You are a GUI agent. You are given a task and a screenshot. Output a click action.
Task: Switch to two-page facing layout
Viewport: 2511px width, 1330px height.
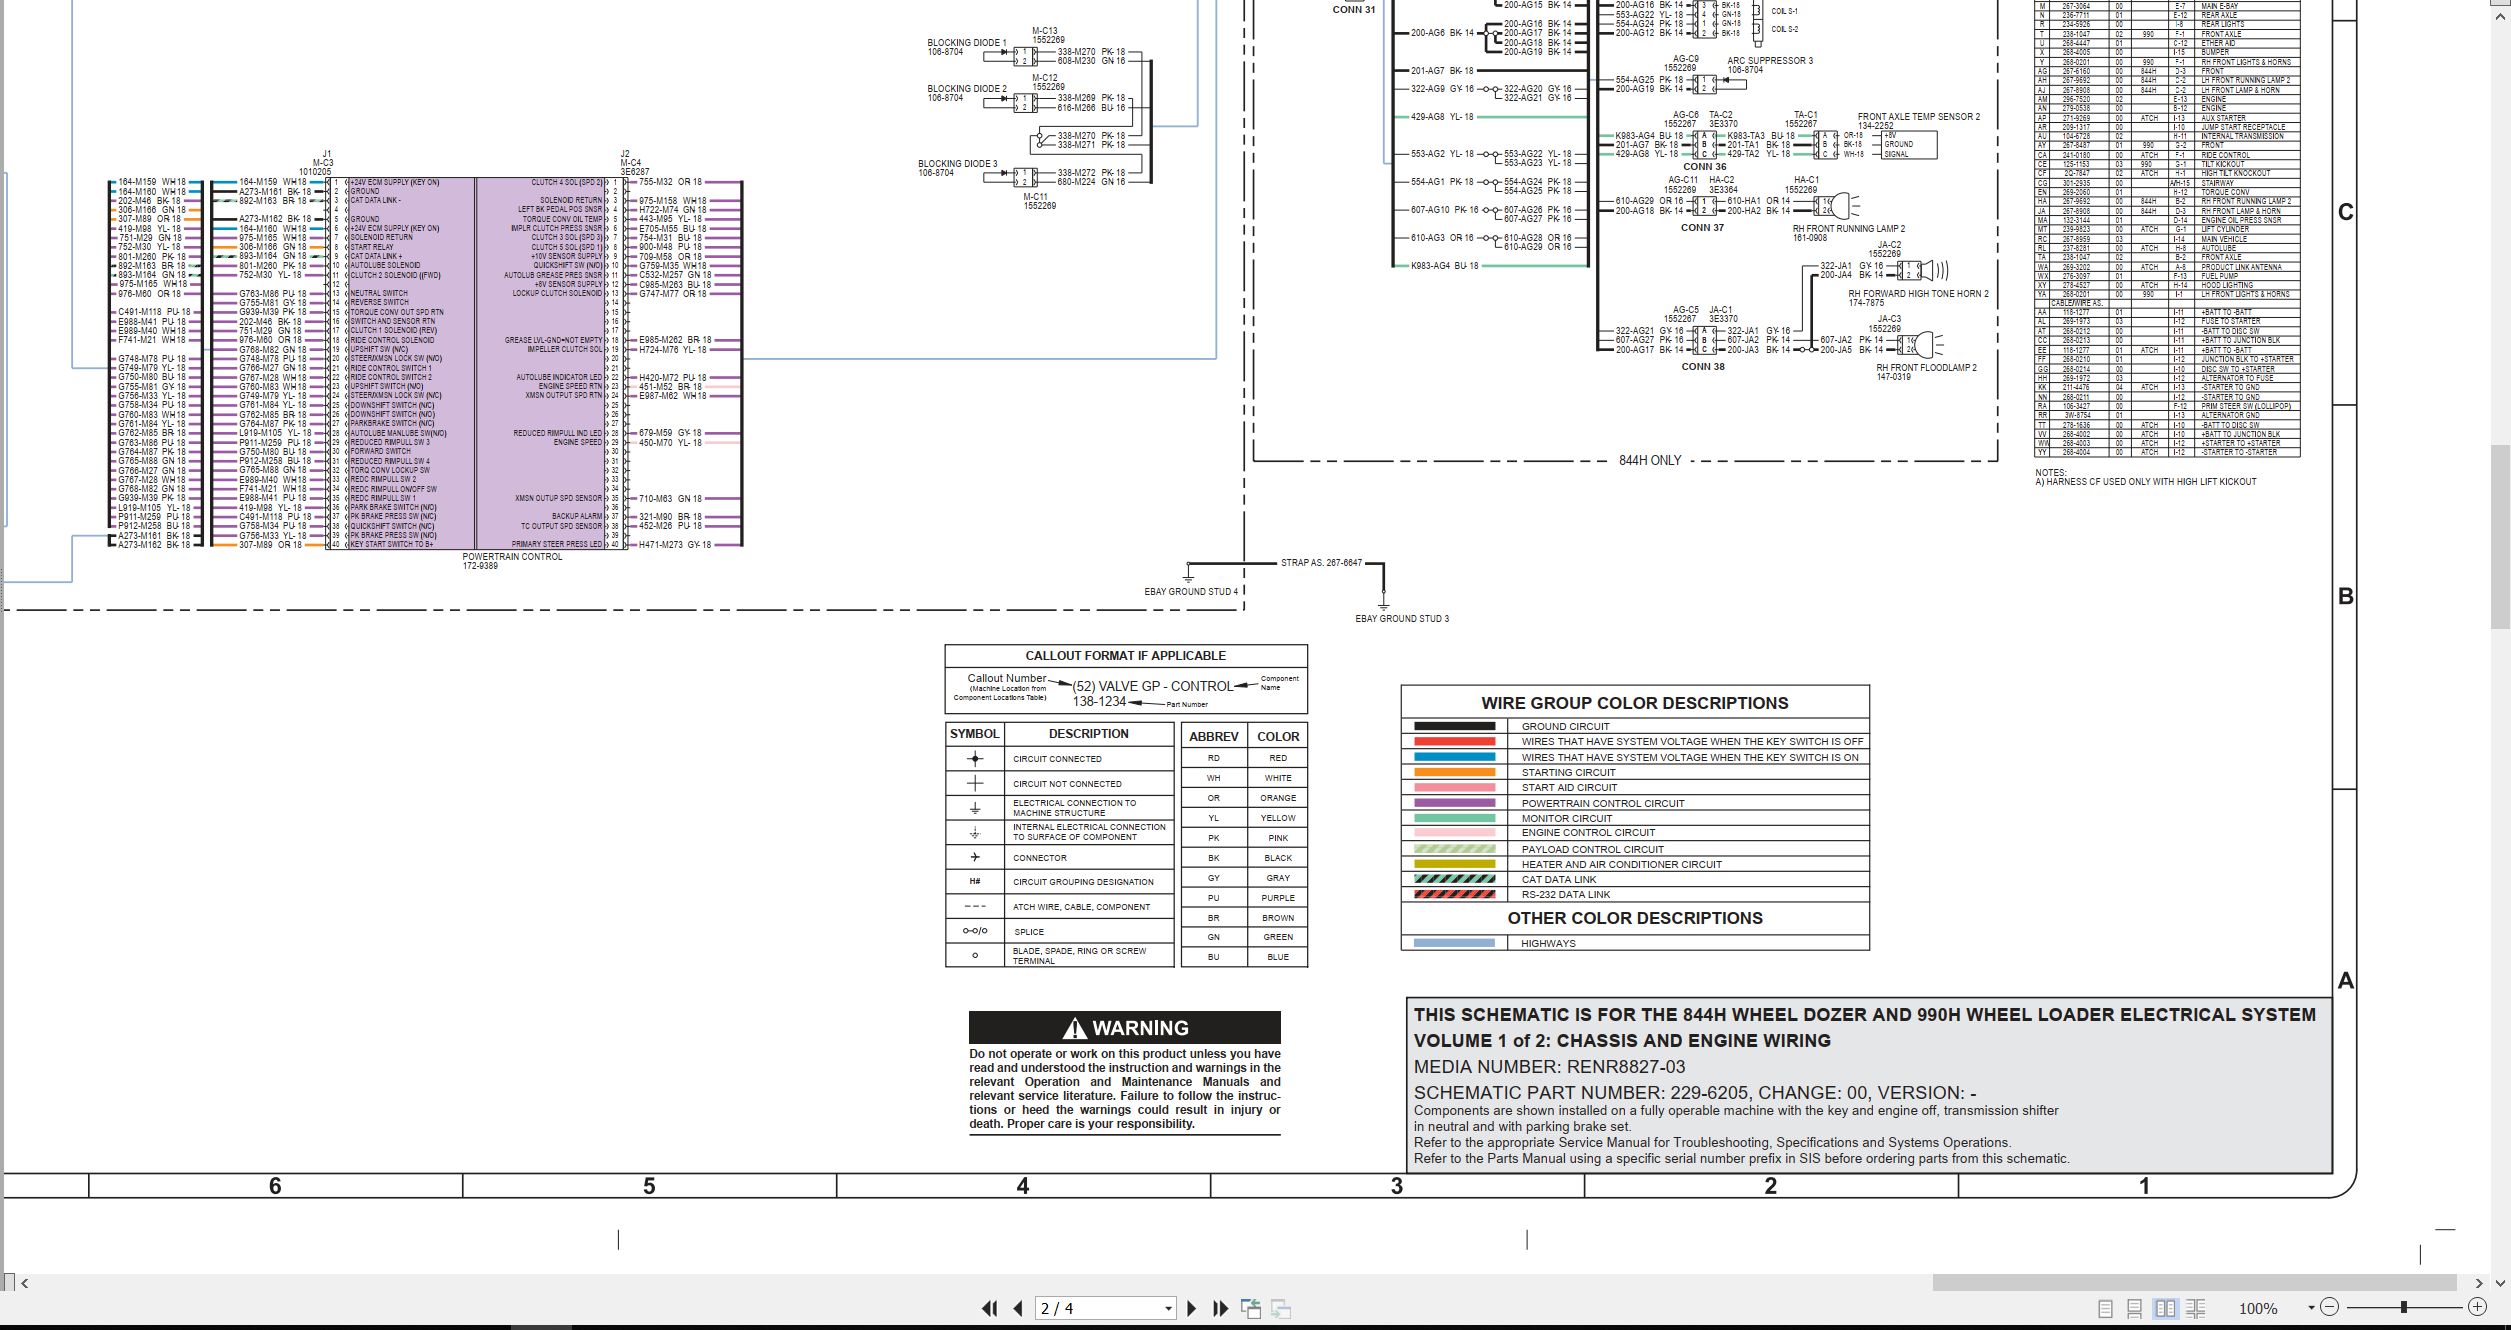[x=2165, y=1308]
